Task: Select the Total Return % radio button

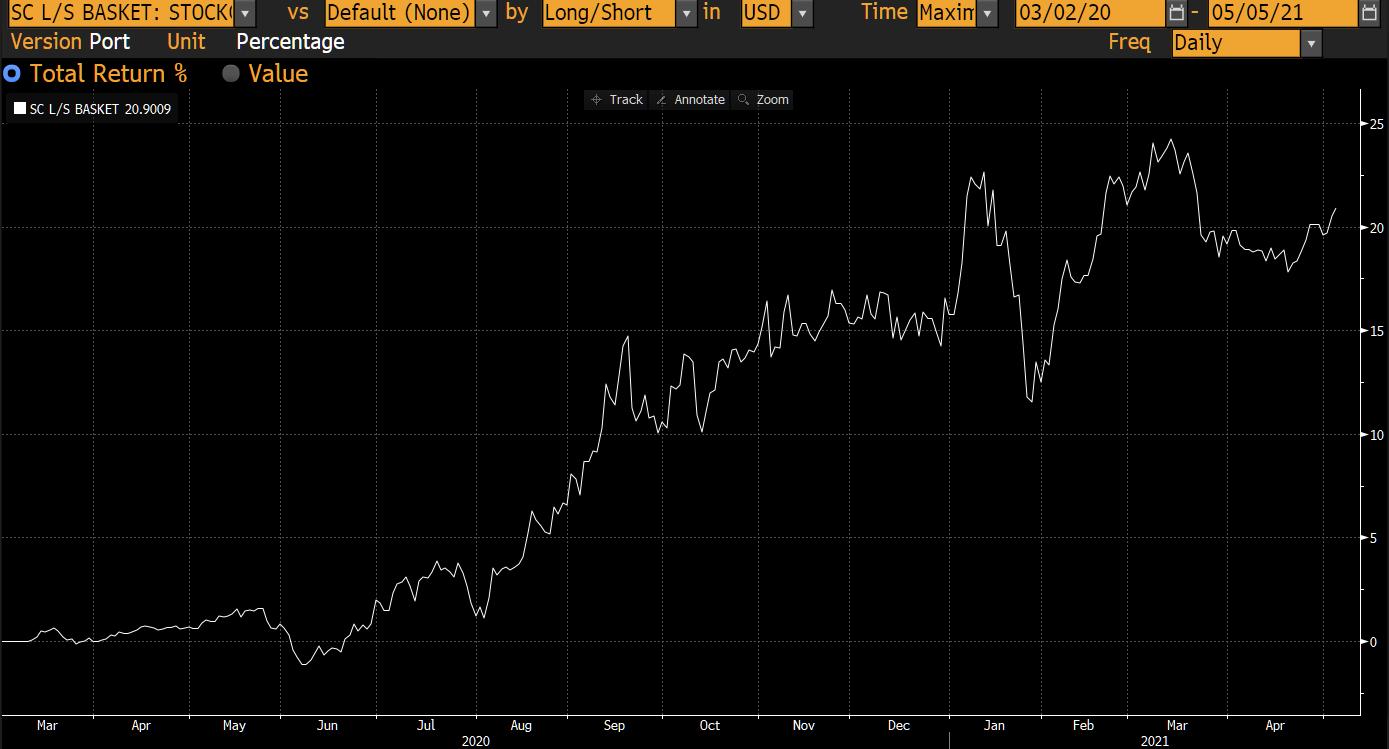Action: coord(12,74)
